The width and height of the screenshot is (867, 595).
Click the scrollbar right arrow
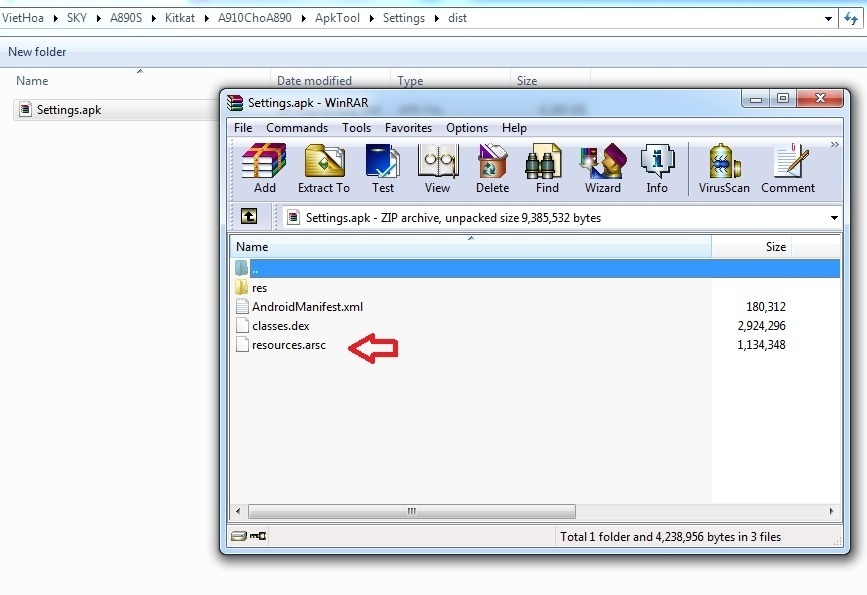click(831, 512)
